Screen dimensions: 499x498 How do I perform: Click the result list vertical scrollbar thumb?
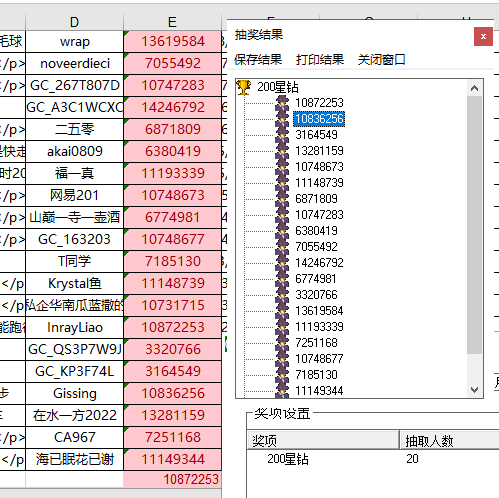point(474,225)
